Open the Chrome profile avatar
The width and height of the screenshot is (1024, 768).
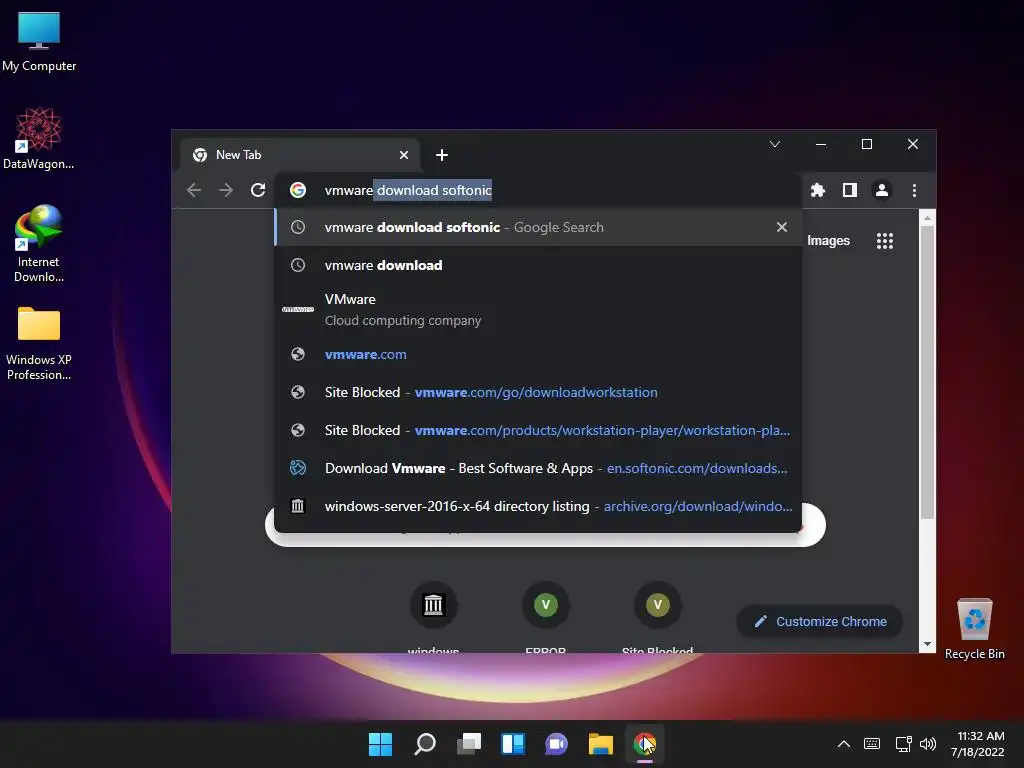(x=882, y=190)
